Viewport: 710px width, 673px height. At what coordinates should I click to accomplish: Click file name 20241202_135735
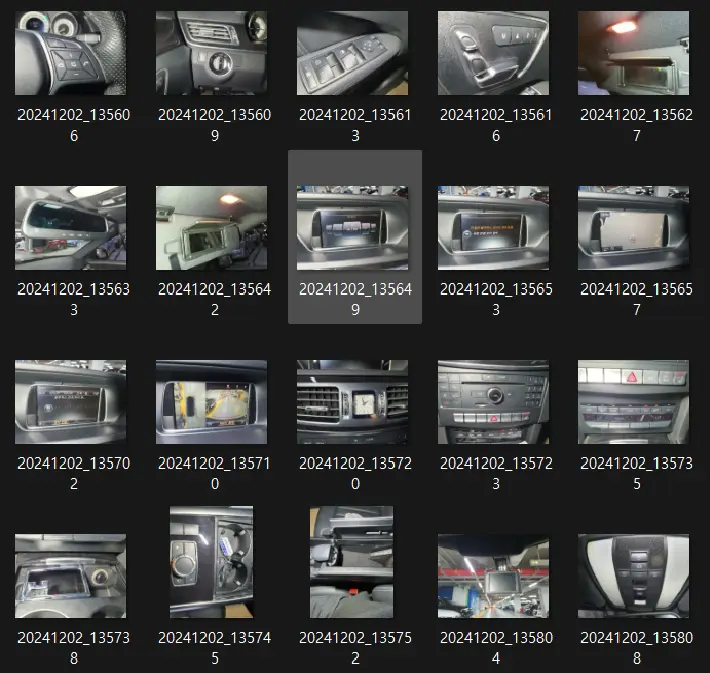[x=637, y=474]
